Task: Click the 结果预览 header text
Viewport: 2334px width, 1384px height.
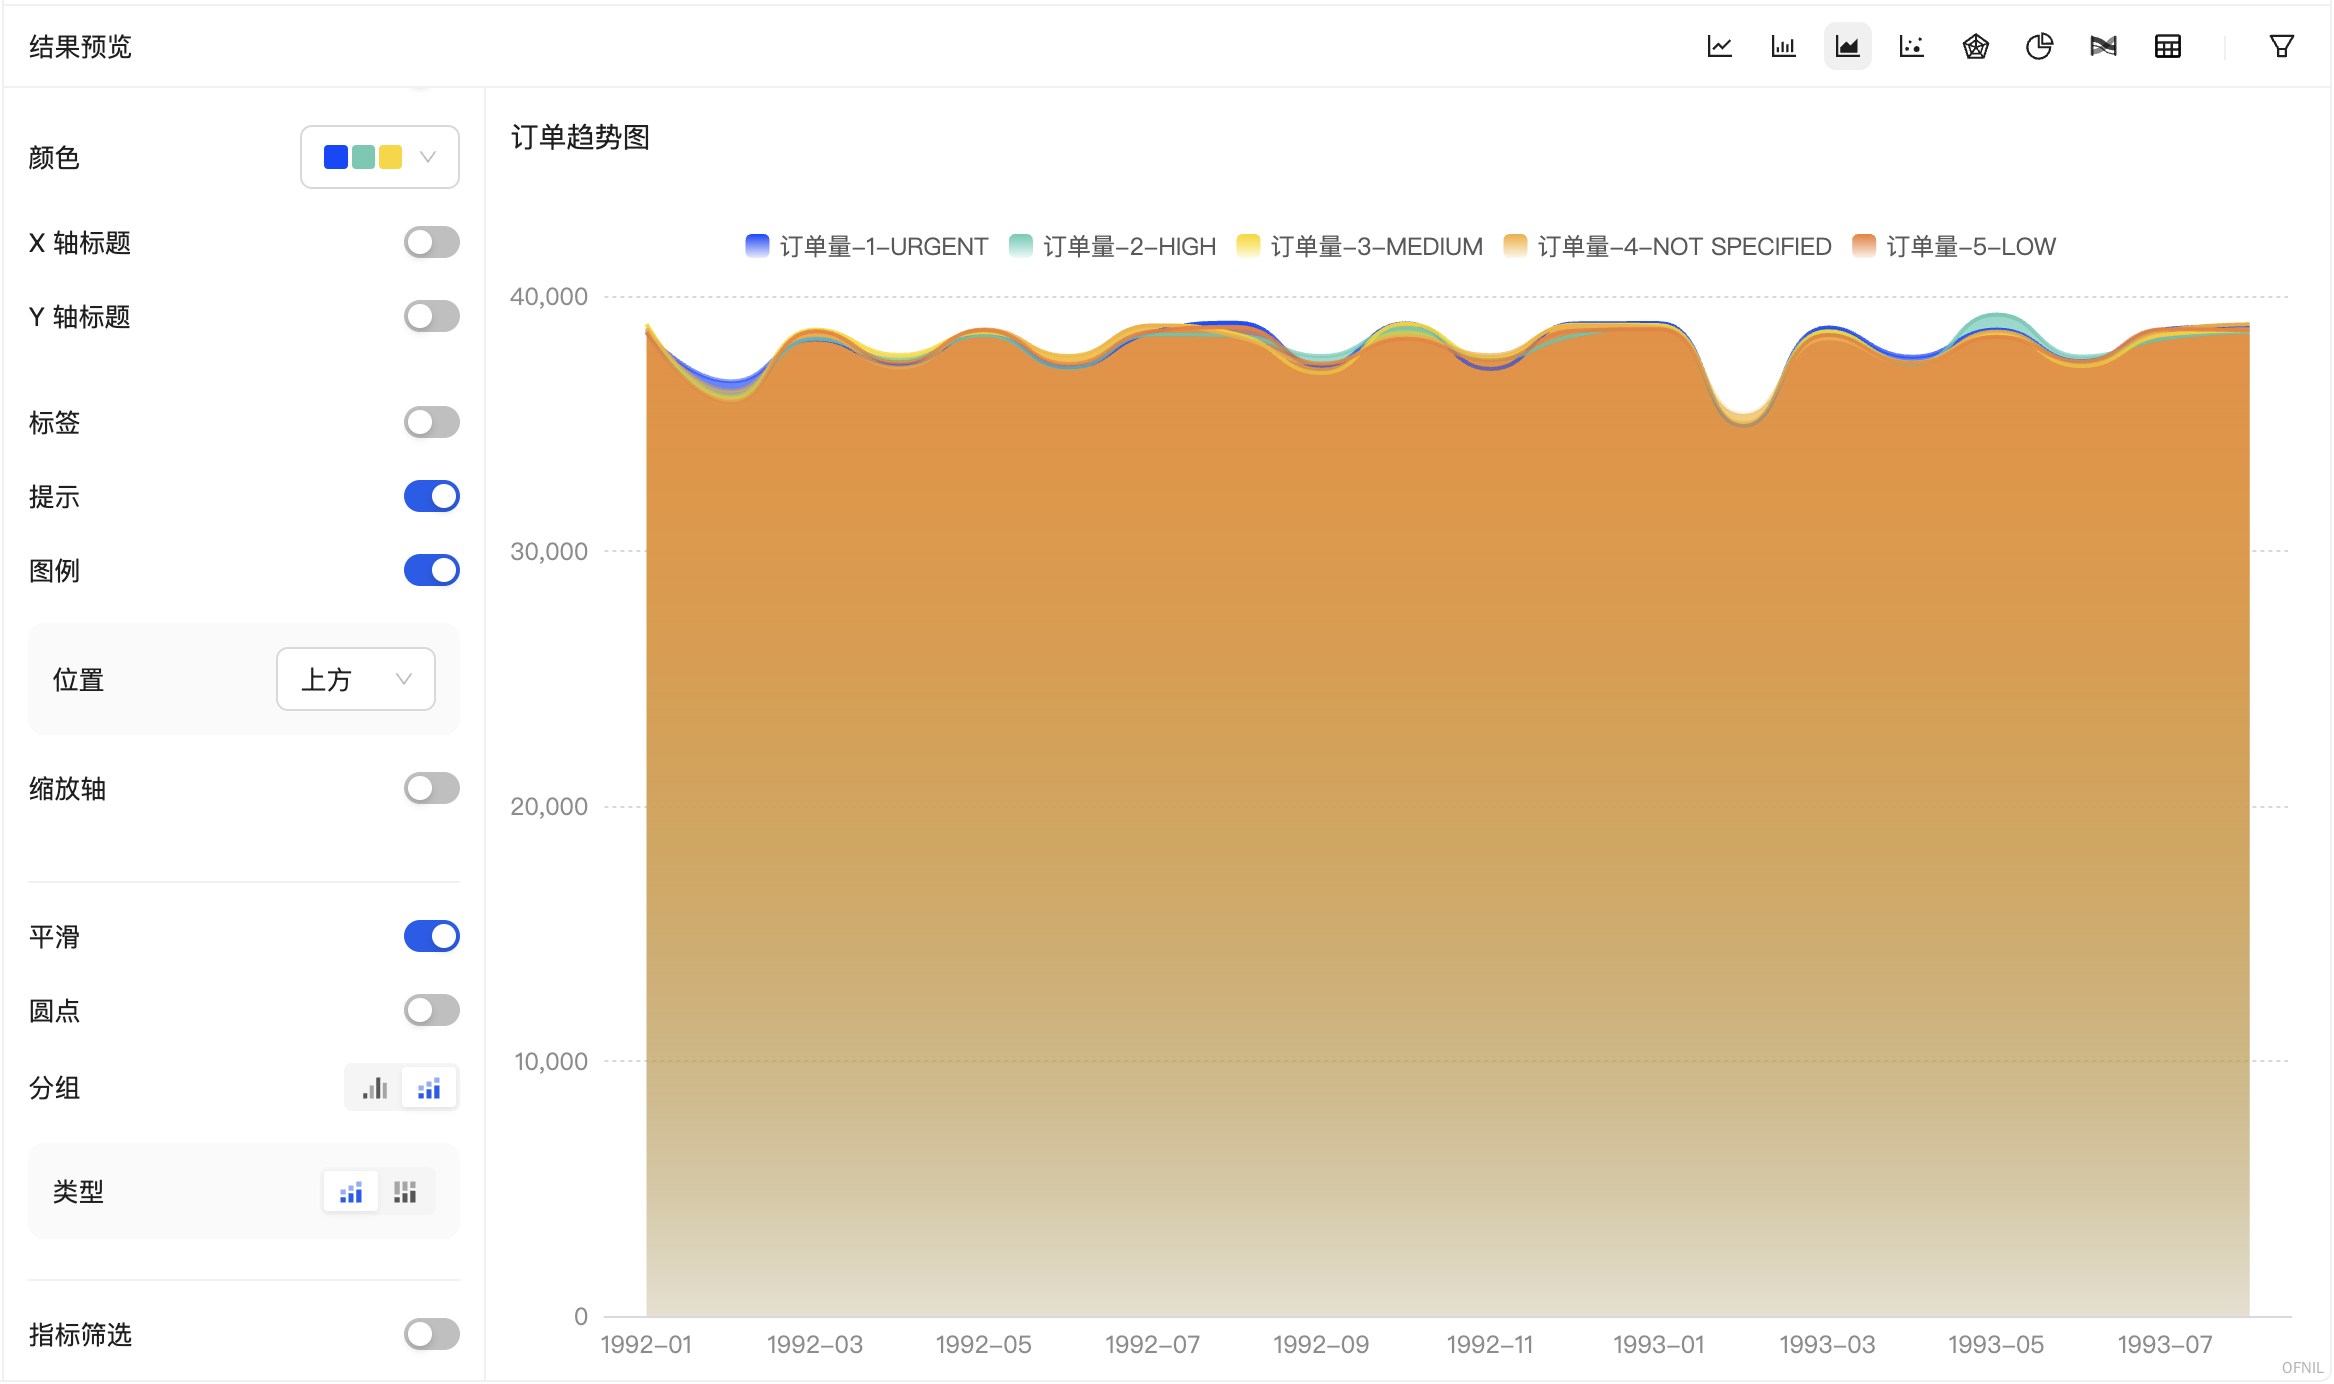Action: 80,47
